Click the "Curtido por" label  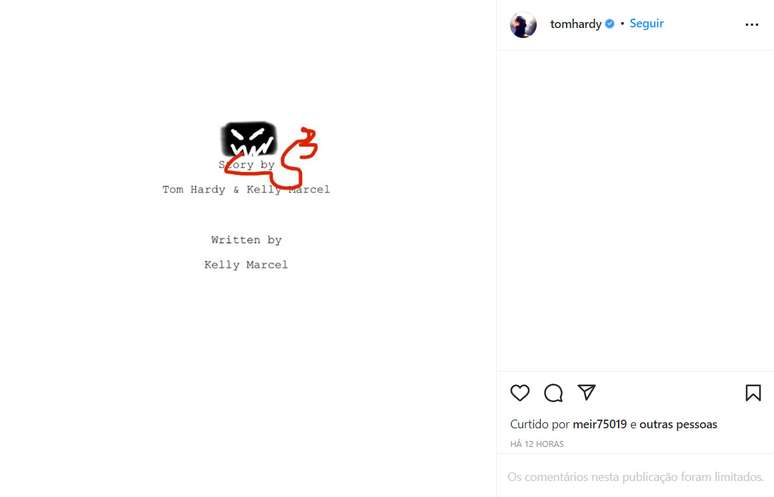pos(539,424)
